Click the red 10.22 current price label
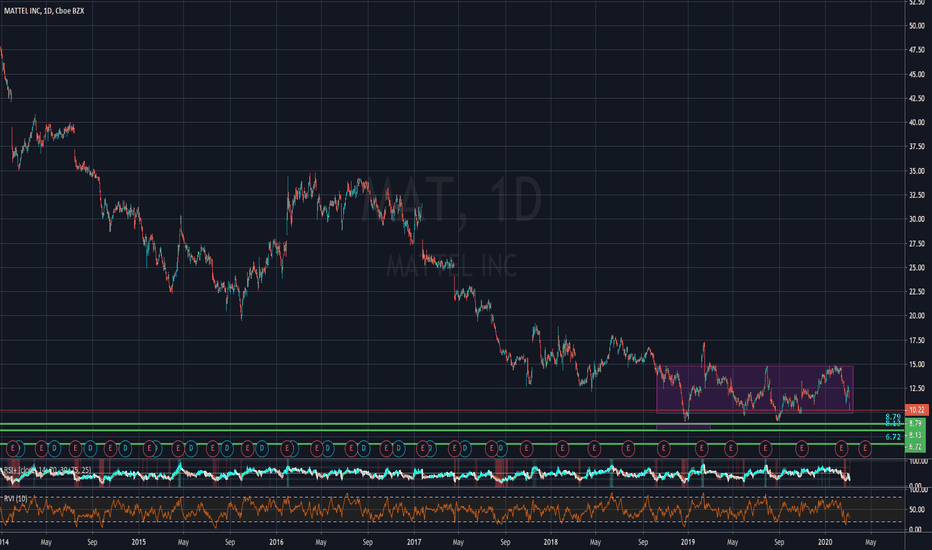Viewport: 932px width, 550px height. coord(916,410)
